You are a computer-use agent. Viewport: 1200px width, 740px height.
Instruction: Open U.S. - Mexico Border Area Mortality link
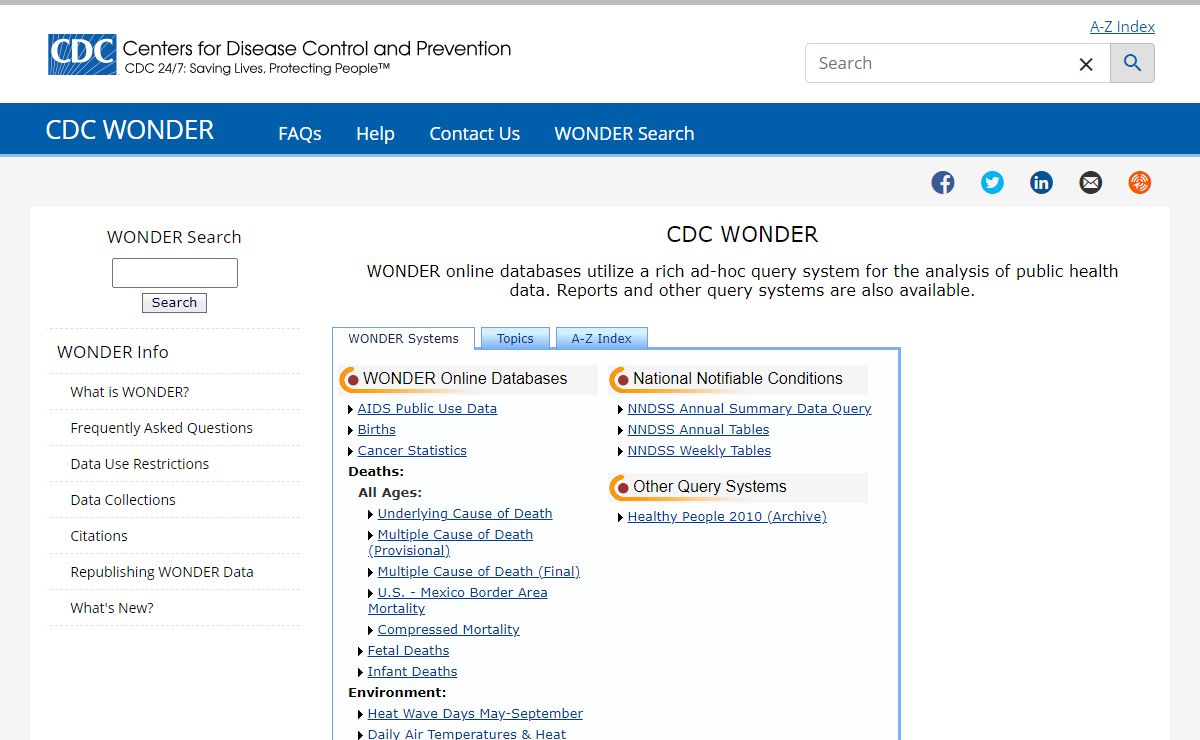pyautogui.click(x=458, y=600)
